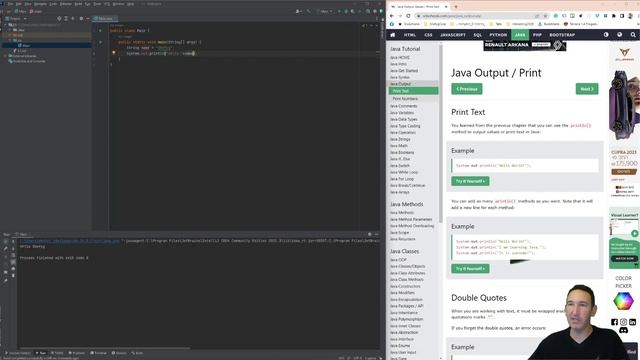Screen dimensions: 640x360
Task: Open Java Strings sidebar link
Action: (400, 139)
